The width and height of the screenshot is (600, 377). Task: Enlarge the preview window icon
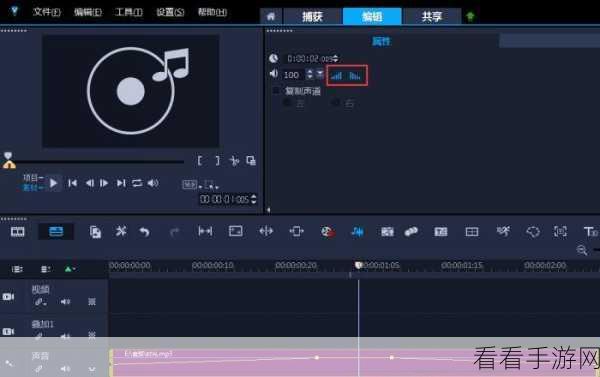(x=251, y=161)
